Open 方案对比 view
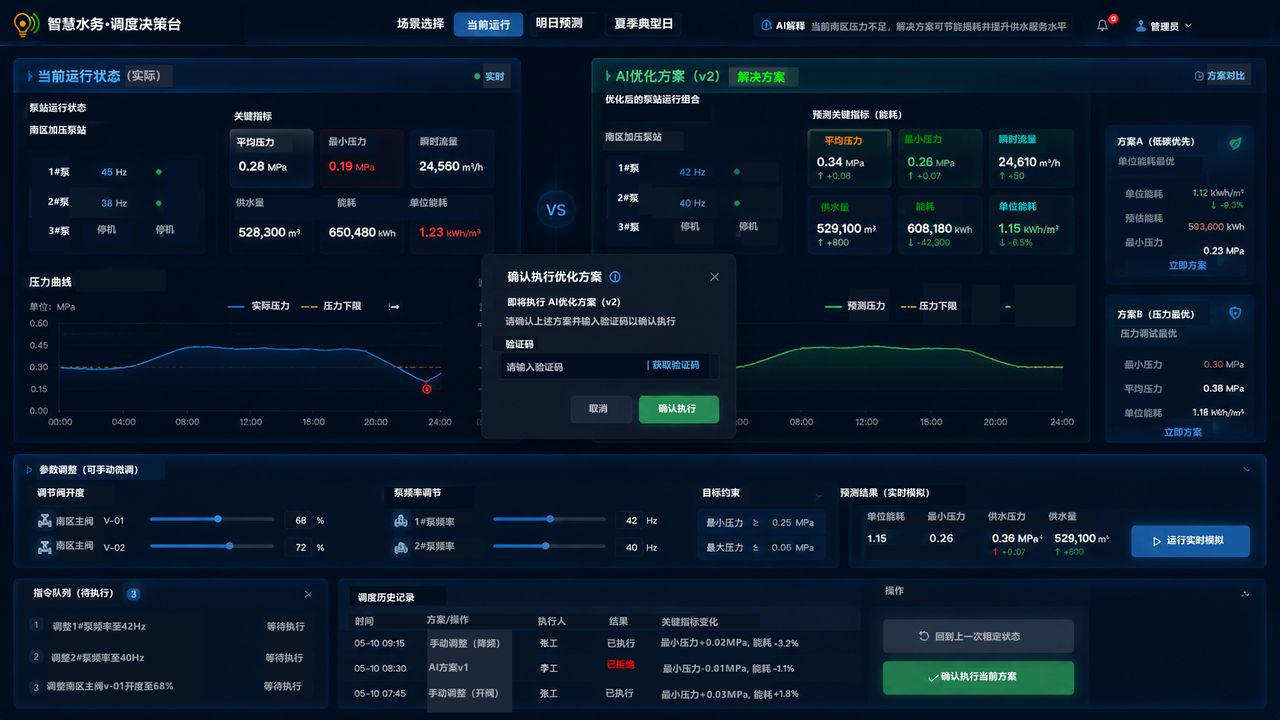The width and height of the screenshot is (1280, 720). point(1220,76)
